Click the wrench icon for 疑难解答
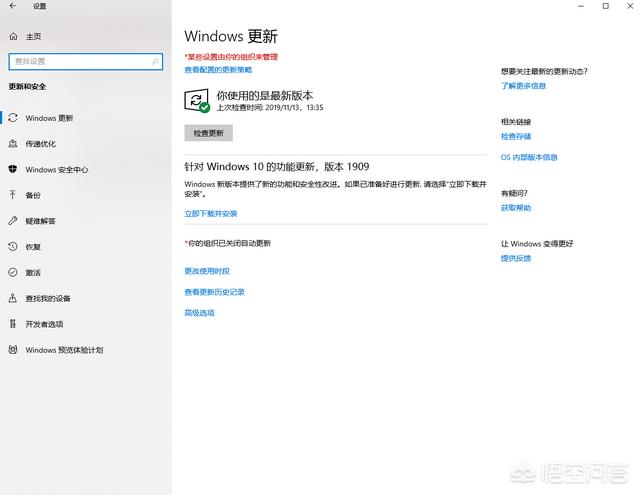This screenshot has height=495, width=640. tap(13, 221)
